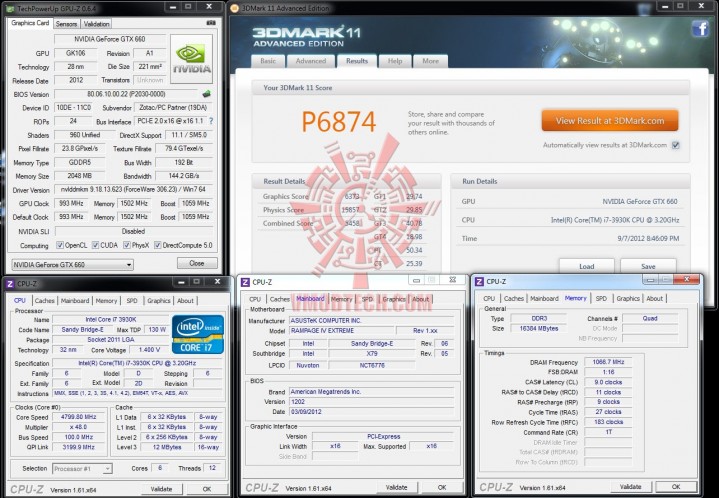Screen dimensions: 719x498
Task: Click the 3DMark 11 title bar icon
Action: click(234, 8)
